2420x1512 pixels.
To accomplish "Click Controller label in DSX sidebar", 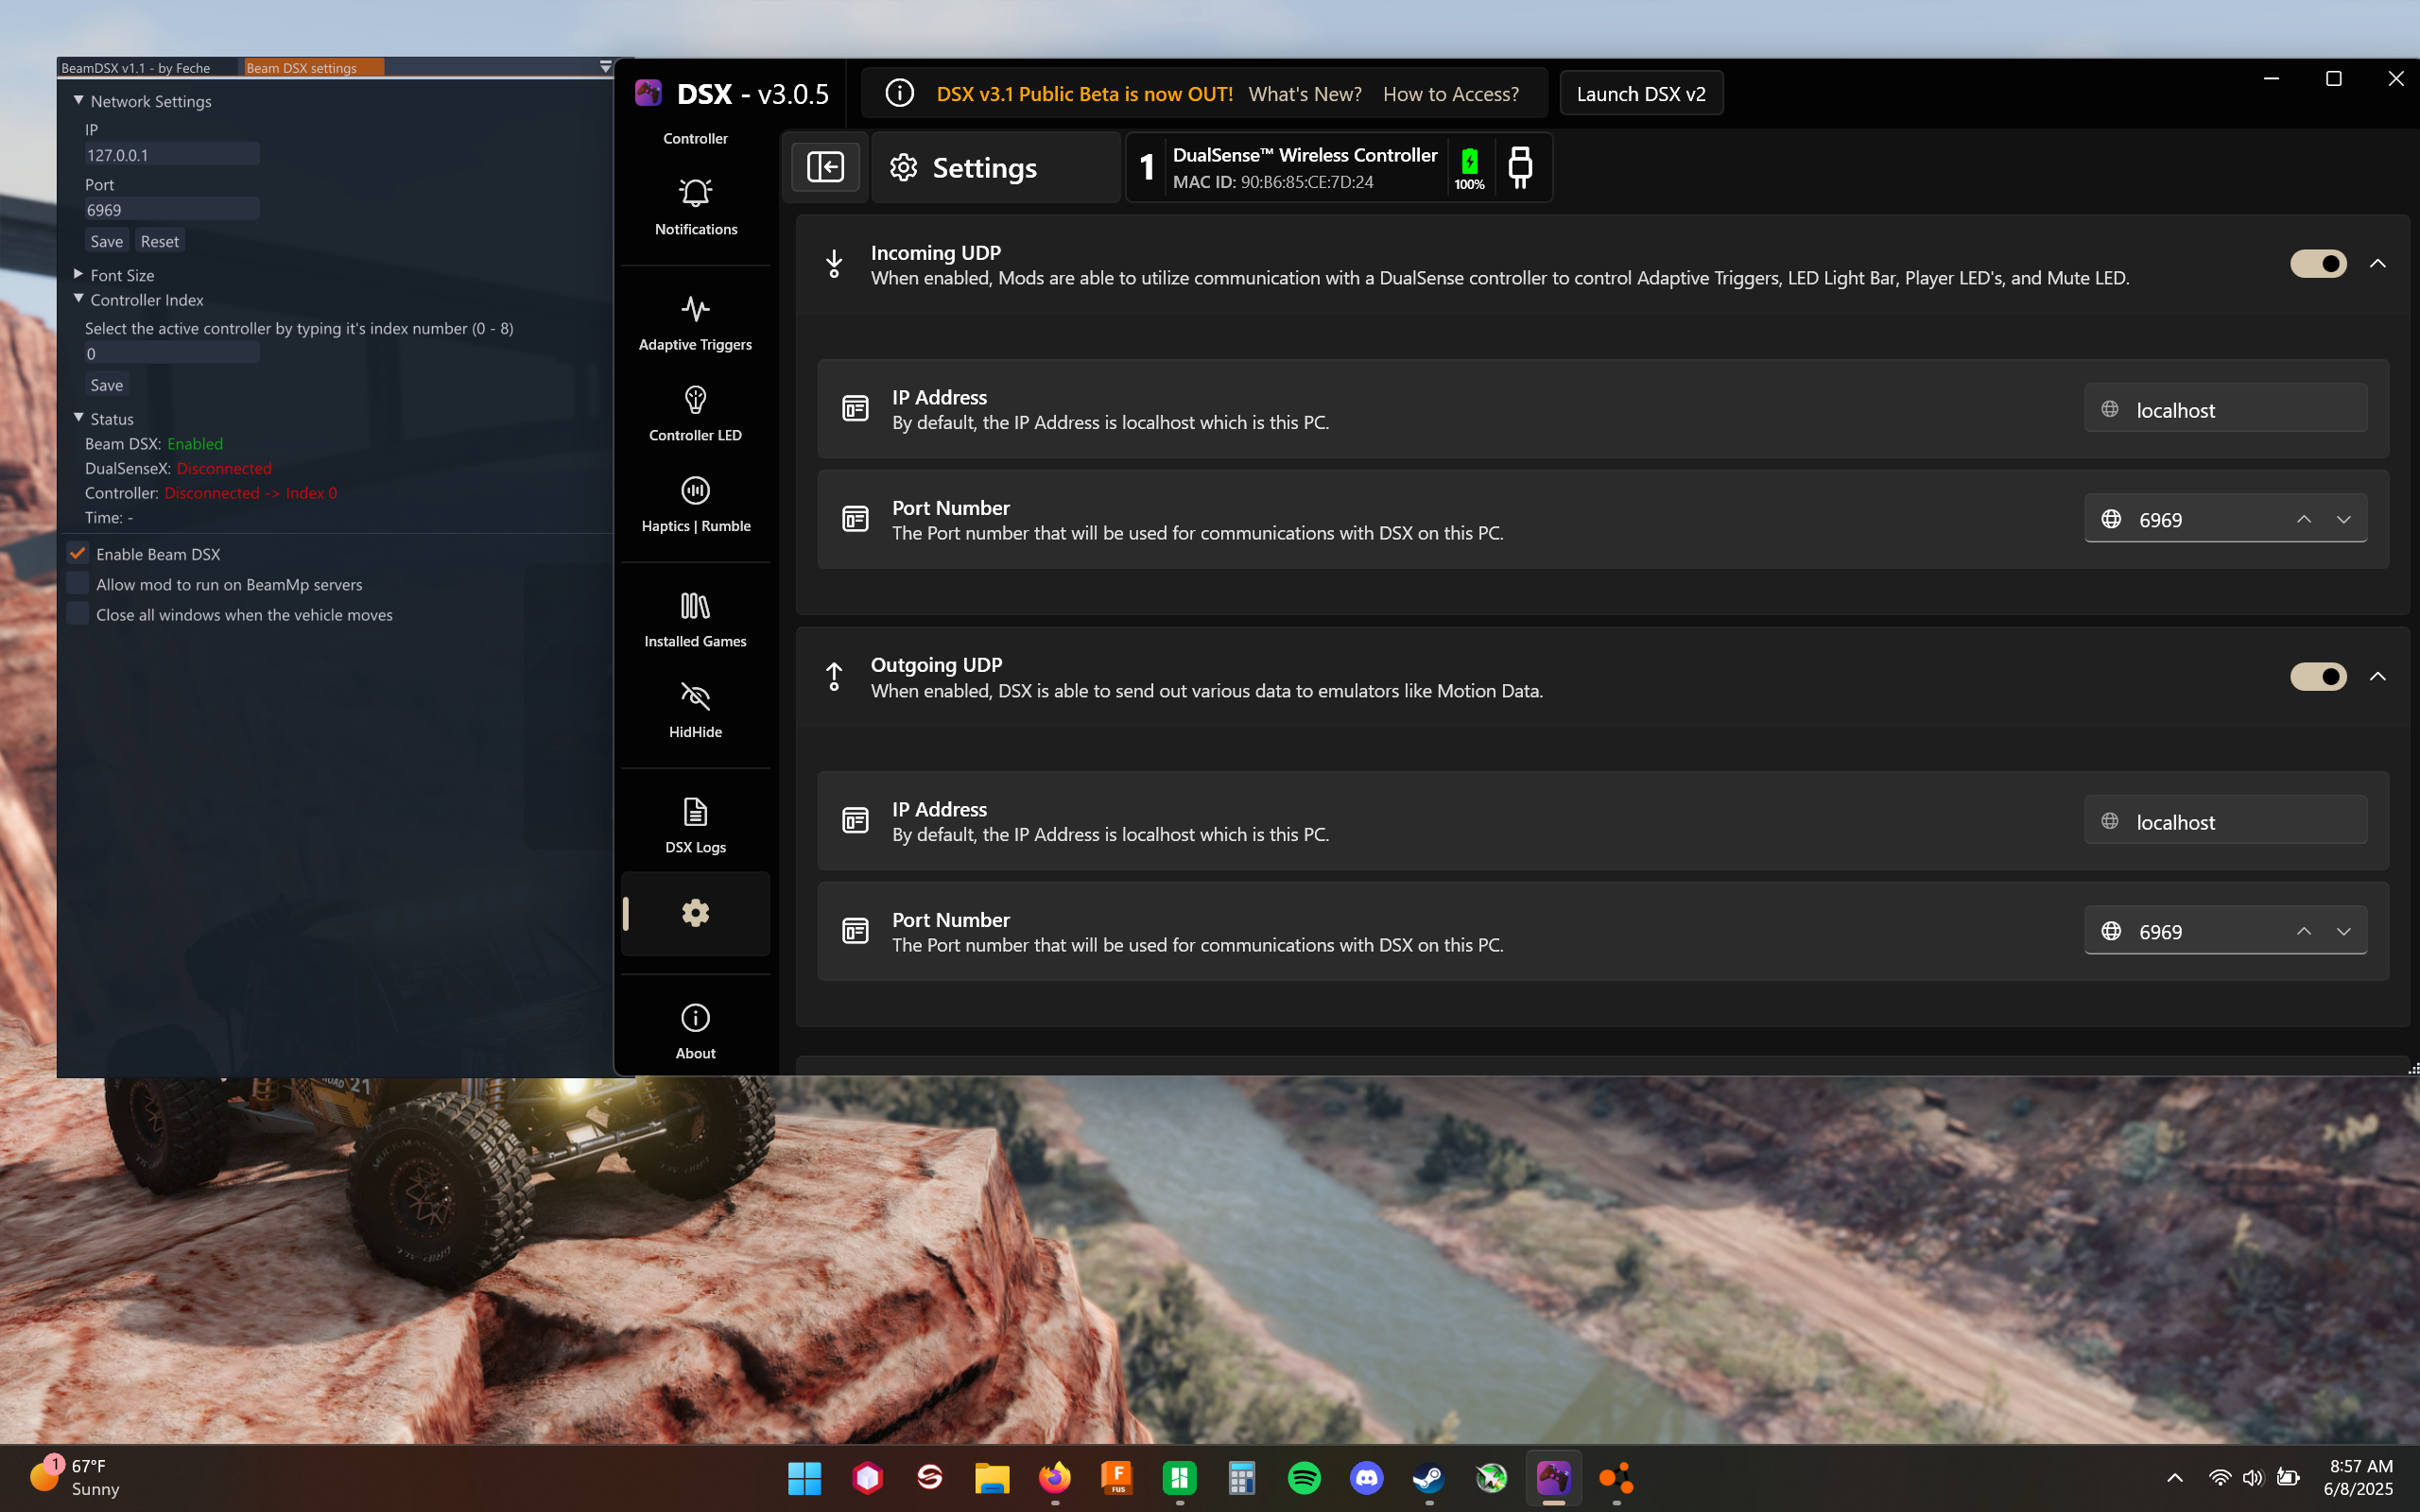I will [695, 138].
